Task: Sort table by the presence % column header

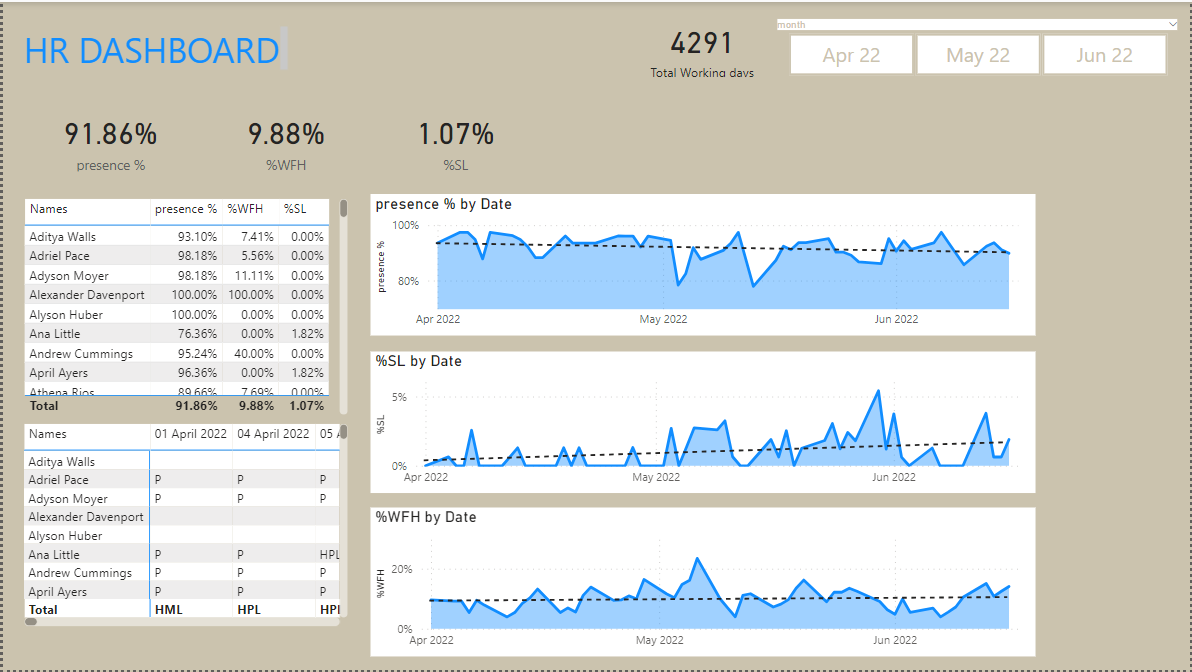Action: click(186, 210)
